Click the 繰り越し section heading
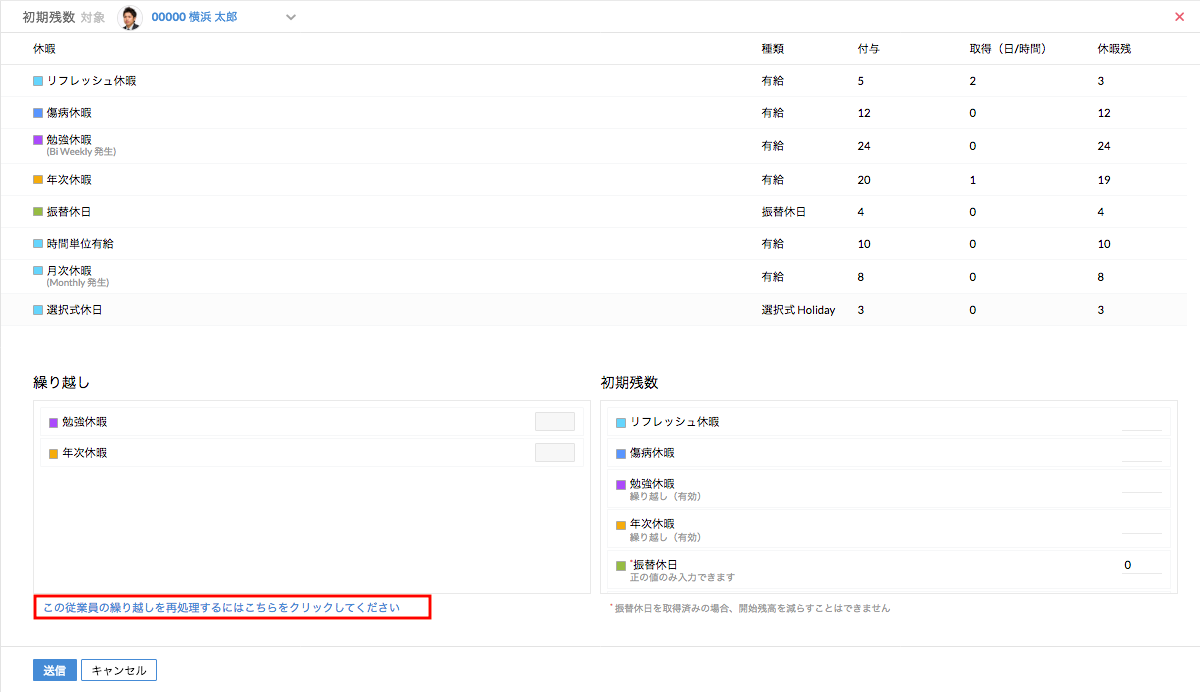Viewport: 1200px width, 692px height. (x=62, y=383)
